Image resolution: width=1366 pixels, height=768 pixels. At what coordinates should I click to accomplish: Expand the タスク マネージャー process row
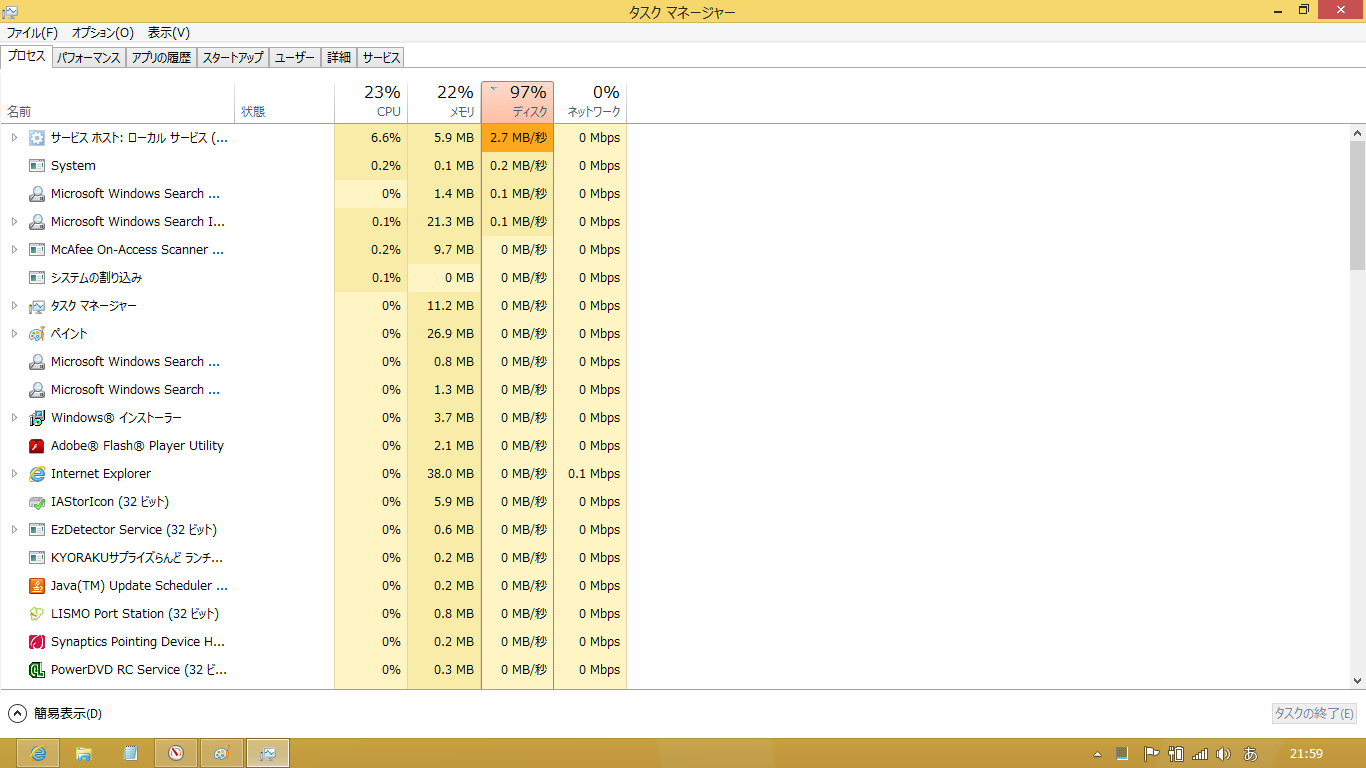(x=14, y=306)
